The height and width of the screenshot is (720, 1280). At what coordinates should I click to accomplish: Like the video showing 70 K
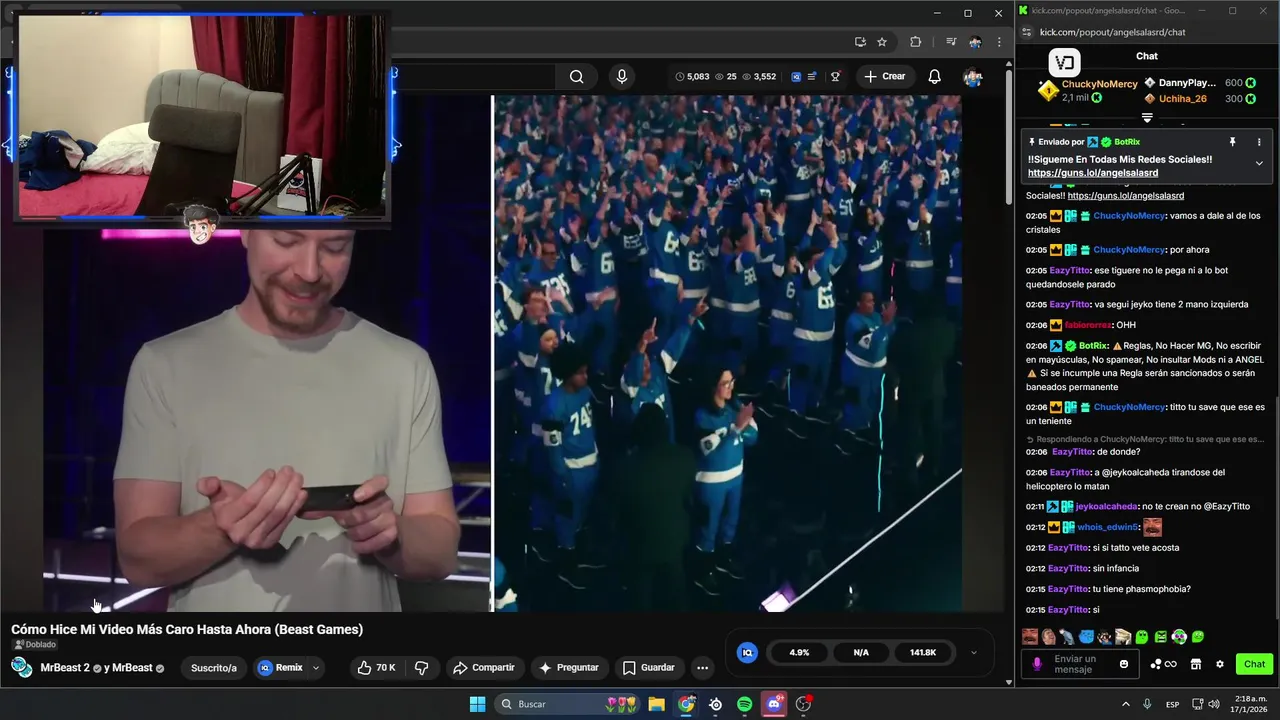(x=376, y=668)
